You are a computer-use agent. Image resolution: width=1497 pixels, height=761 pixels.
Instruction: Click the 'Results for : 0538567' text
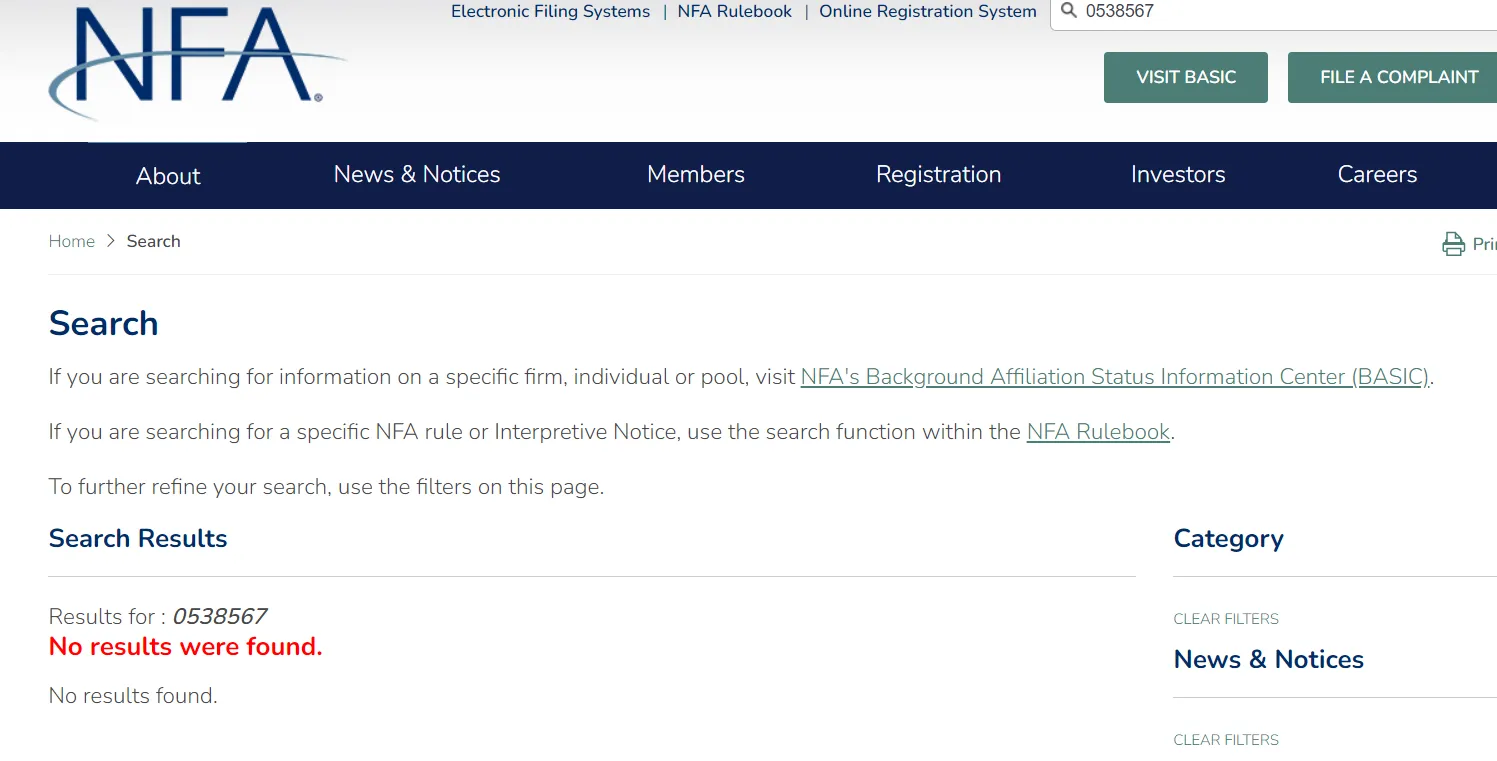tap(158, 616)
